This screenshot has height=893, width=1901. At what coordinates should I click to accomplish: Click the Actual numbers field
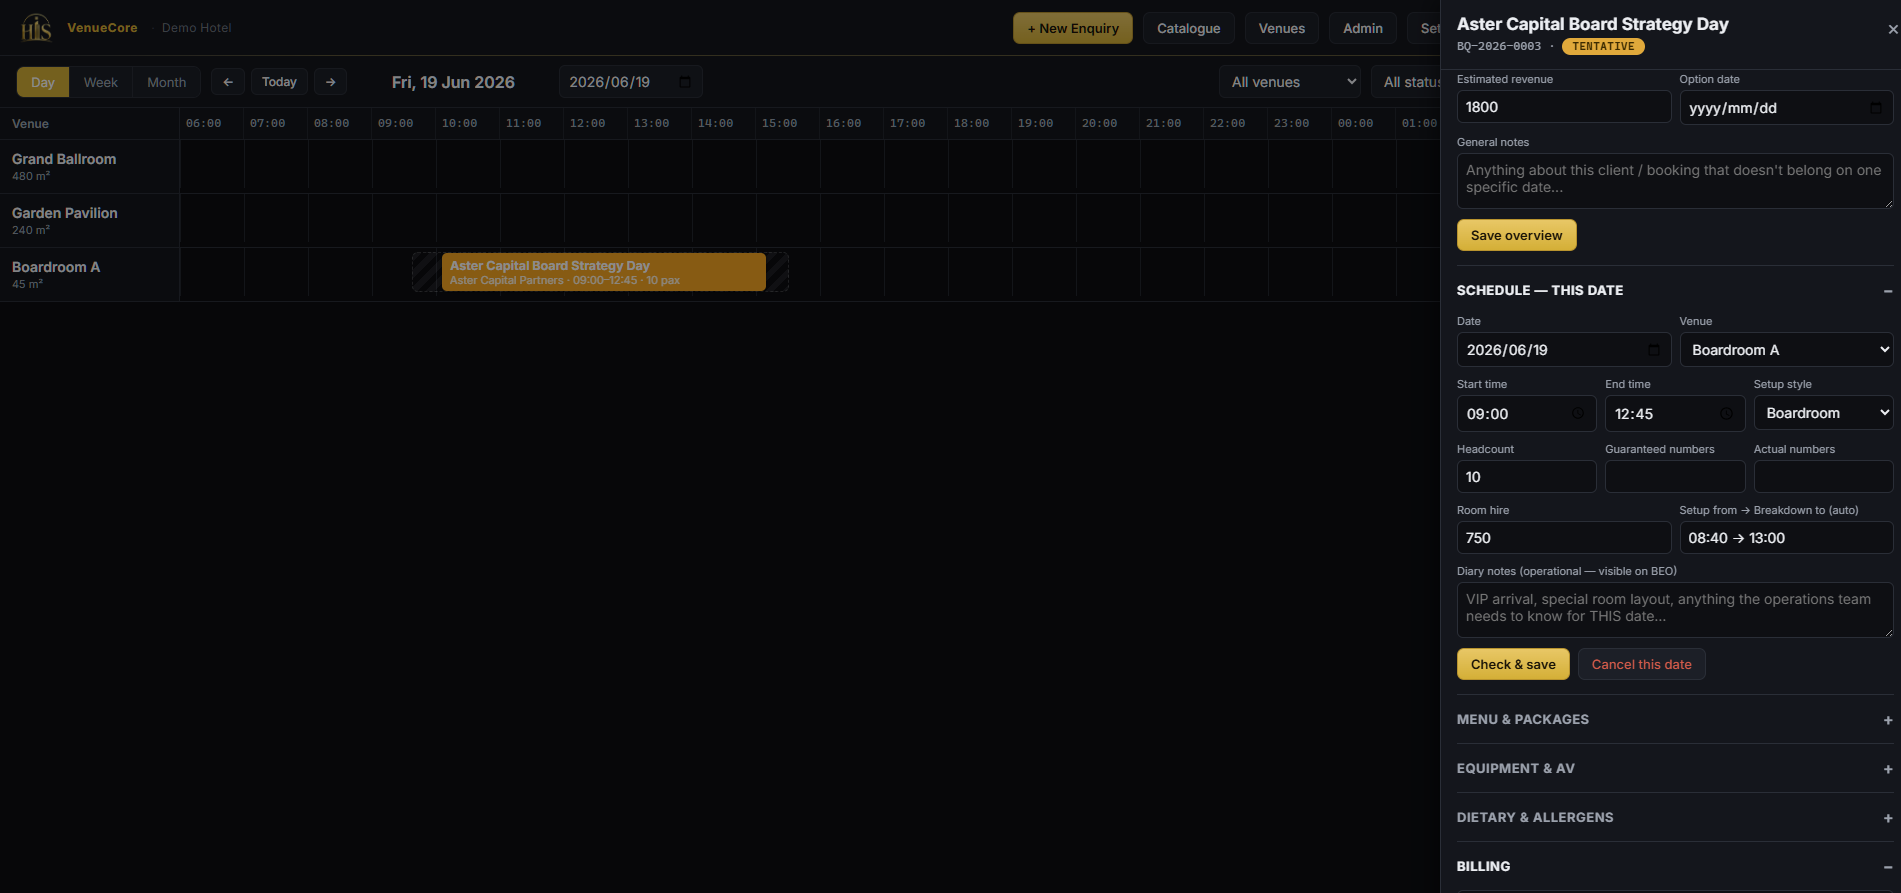pos(1823,477)
